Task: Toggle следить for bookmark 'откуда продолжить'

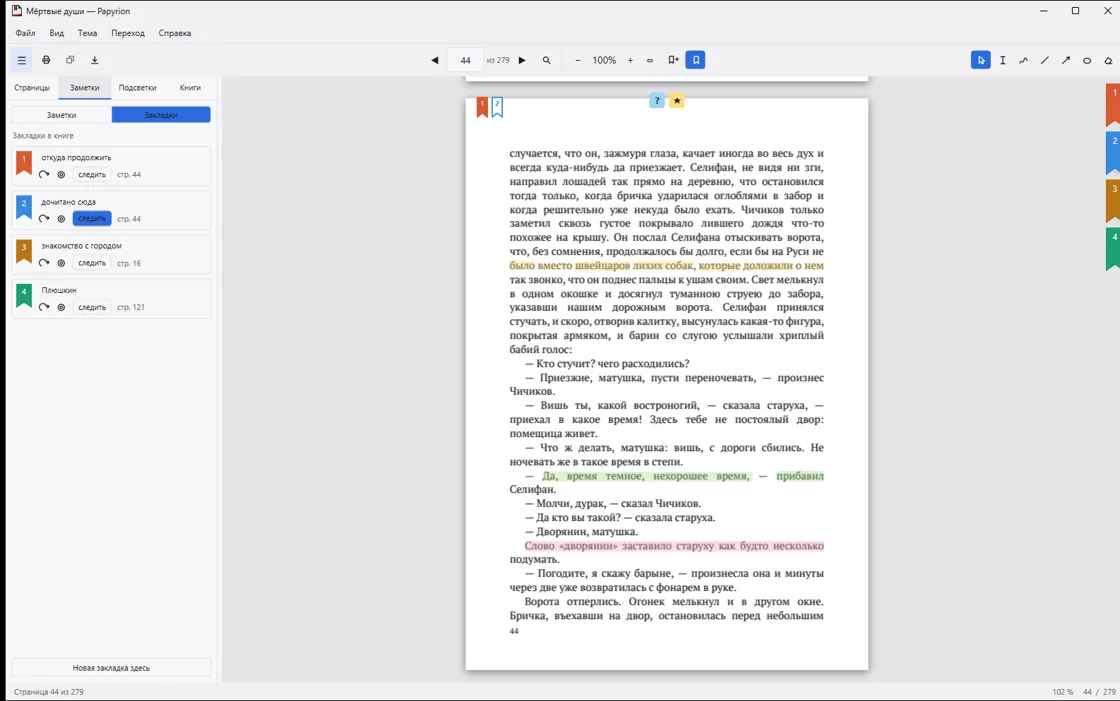Action: (x=91, y=174)
